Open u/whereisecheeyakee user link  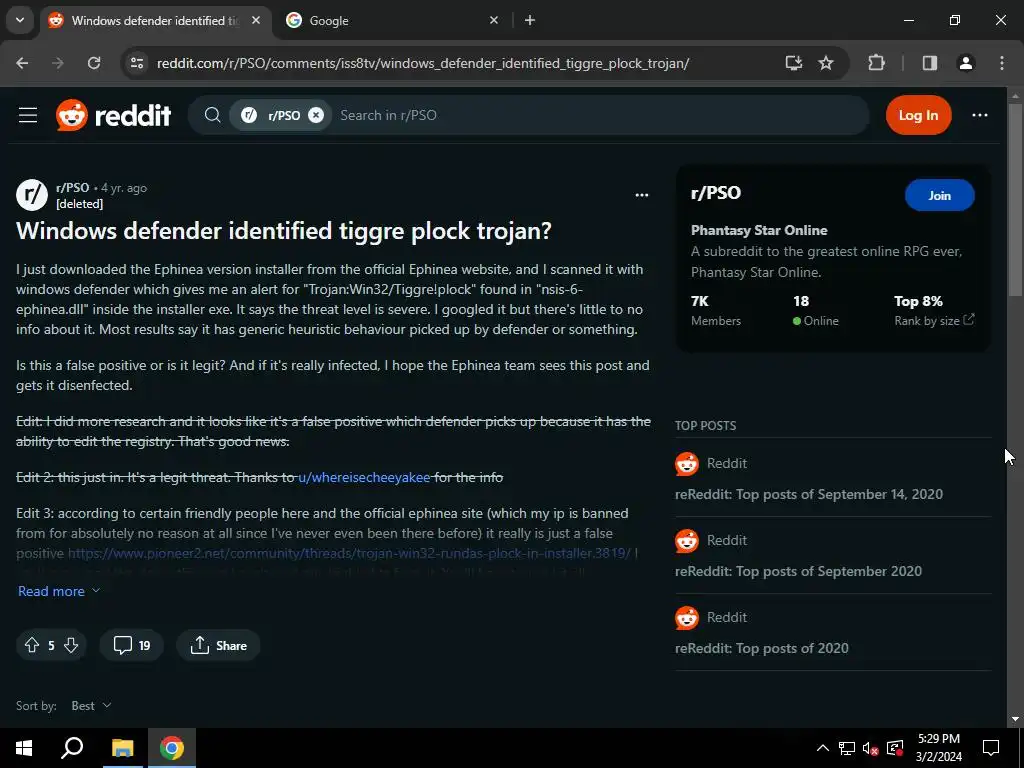tap(364, 477)
